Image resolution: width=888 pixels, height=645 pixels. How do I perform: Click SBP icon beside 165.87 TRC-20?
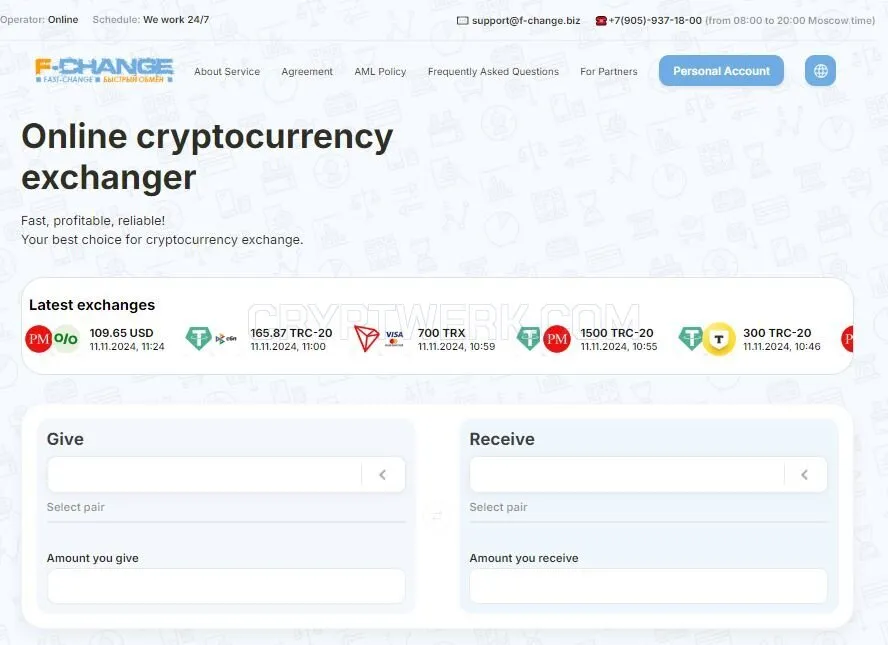(225, 339)
